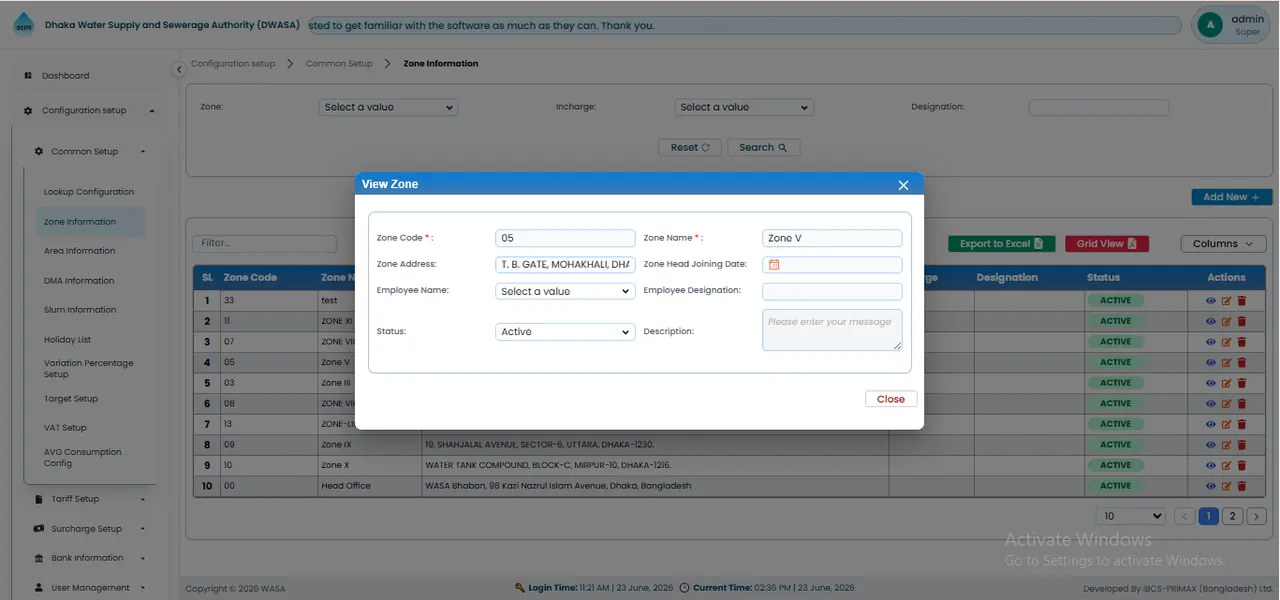1280x600 pixels.
Task: Click the edit icon in the Zone IX row
Action: (1227, 445)
